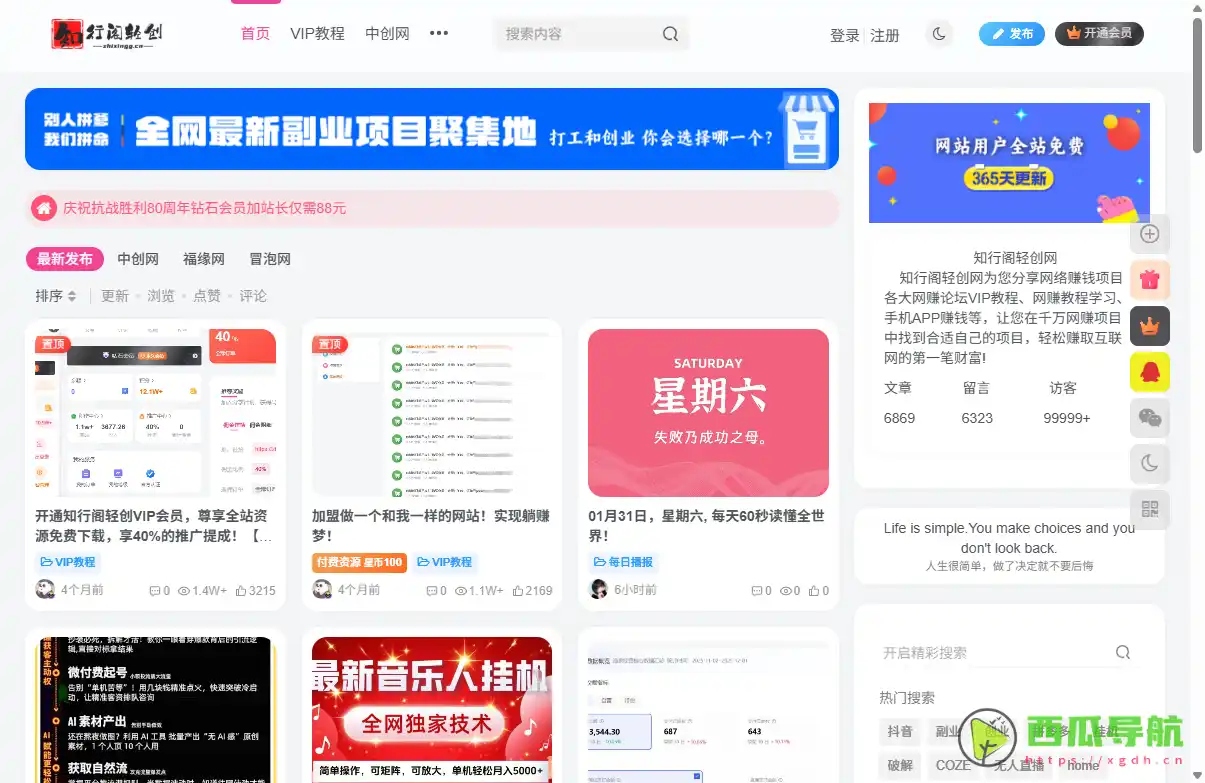
Task: Click the magnifier icon in search bar
Action: (670, 34)
